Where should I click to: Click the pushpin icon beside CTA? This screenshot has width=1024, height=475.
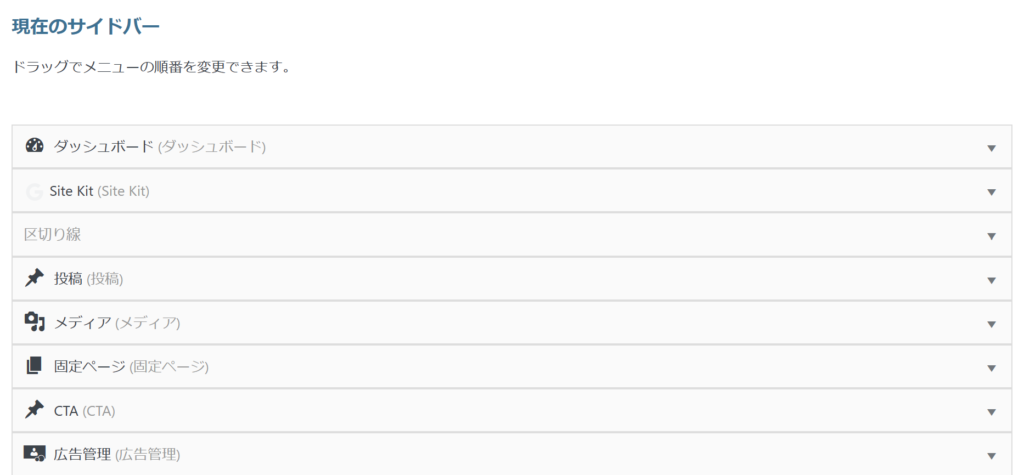[34, 410]
